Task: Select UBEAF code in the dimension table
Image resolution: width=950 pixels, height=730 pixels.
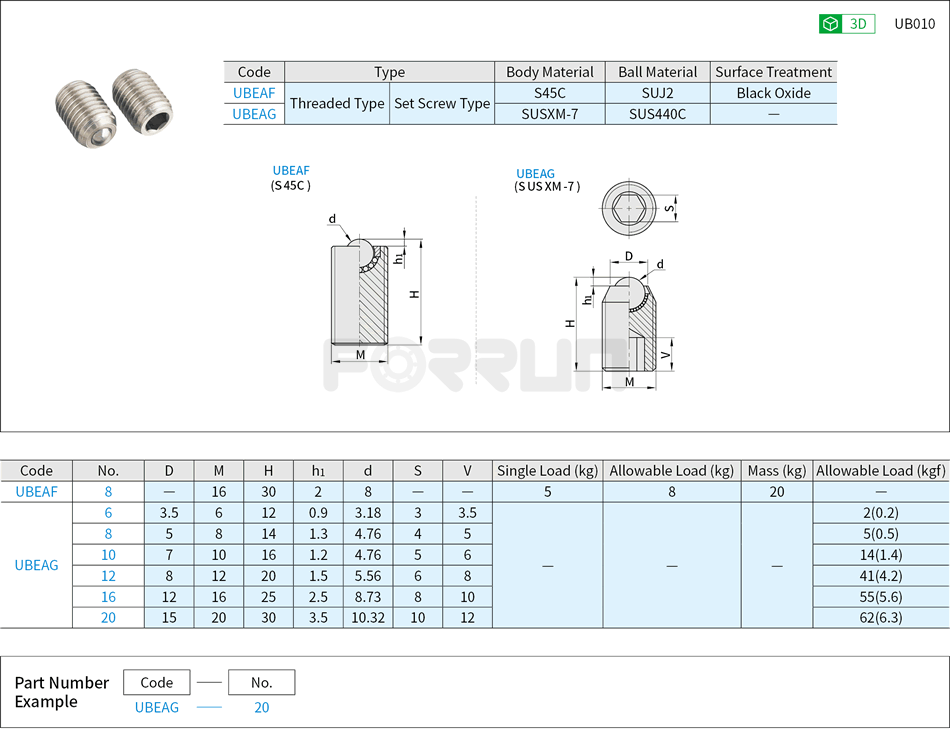Action: (x=36, y=492)
